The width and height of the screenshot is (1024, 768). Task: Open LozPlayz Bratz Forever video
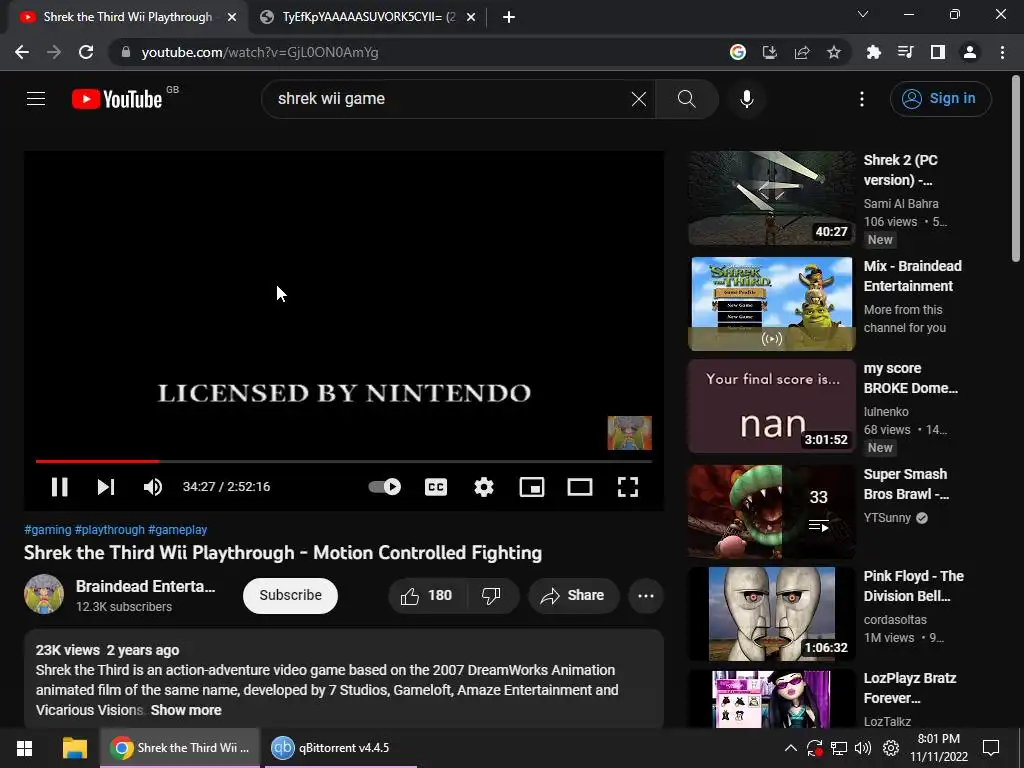click(x=771, y=698)
